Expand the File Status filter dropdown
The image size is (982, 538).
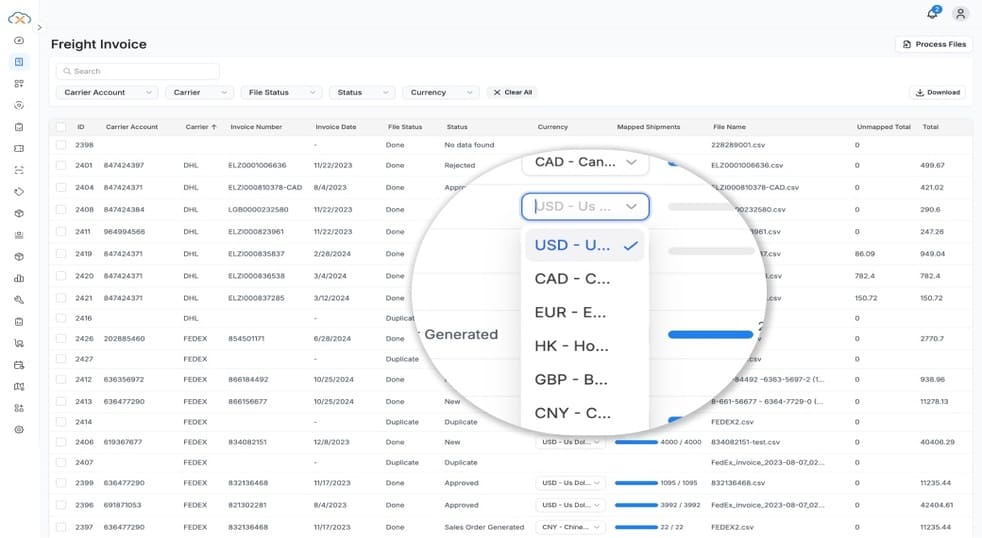(280, 92)
